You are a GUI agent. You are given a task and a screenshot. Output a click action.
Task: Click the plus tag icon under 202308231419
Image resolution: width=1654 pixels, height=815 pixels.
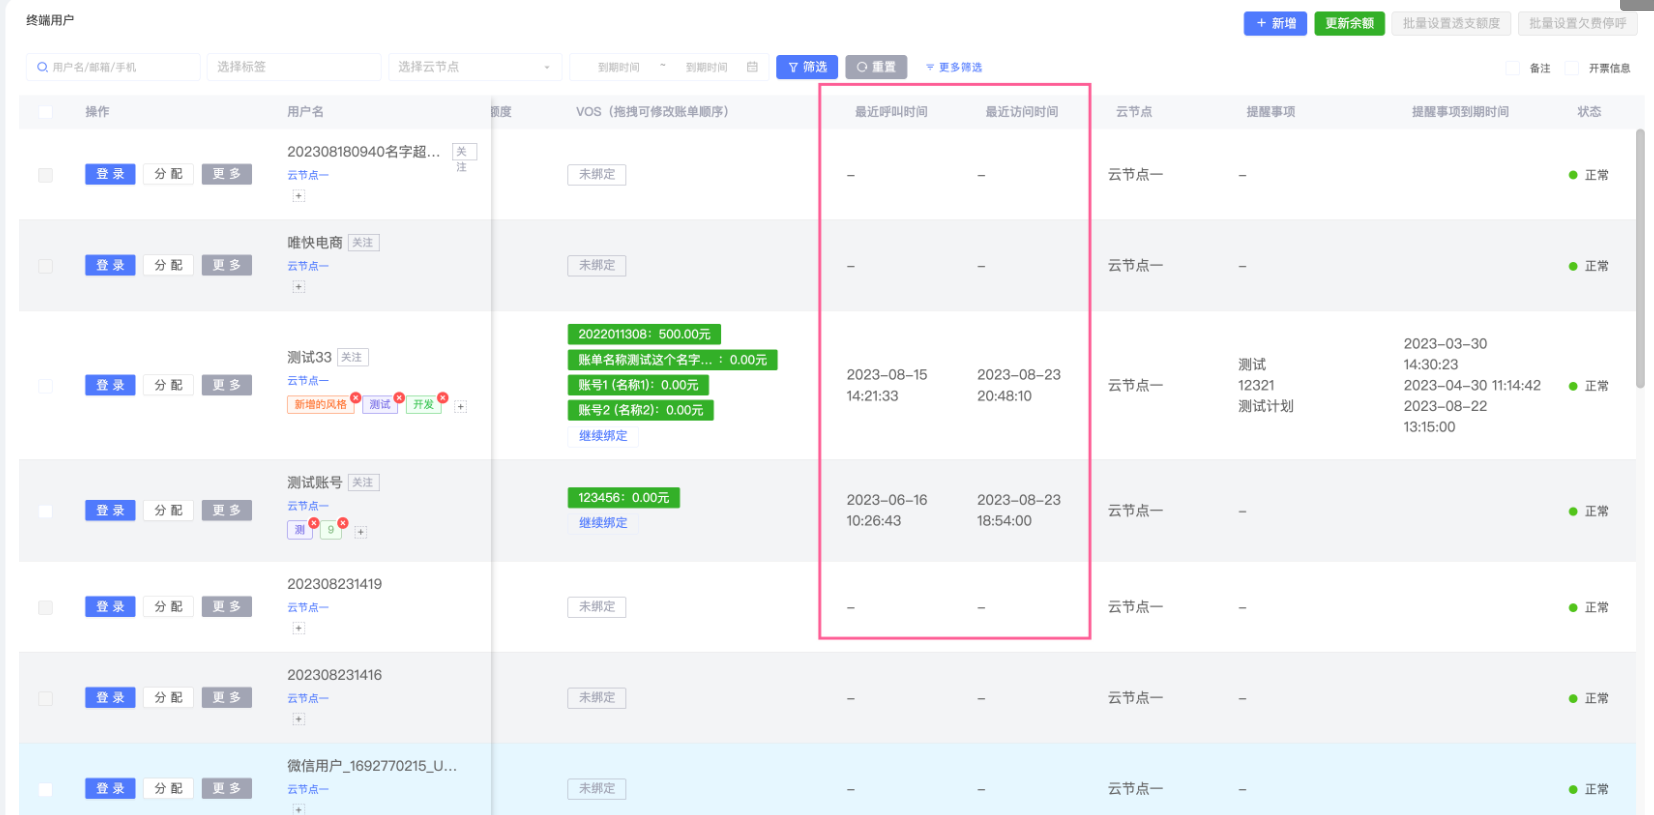298,628
